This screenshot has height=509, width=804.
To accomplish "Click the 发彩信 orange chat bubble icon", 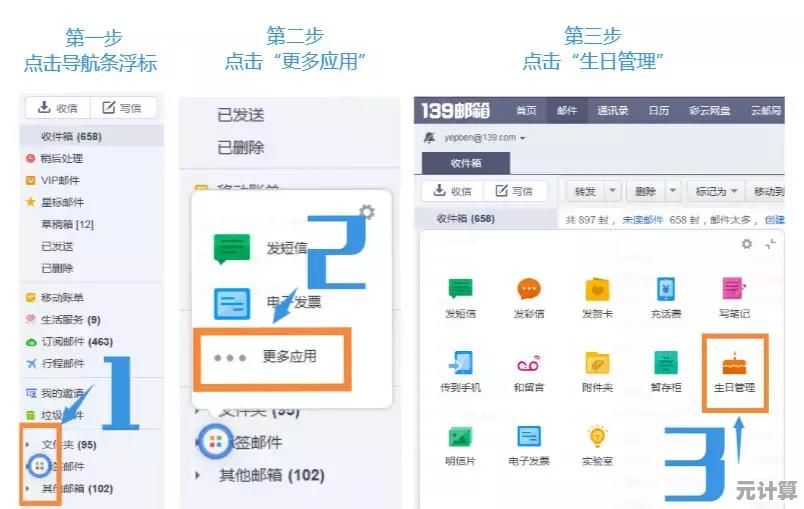I will click(529, 290).
